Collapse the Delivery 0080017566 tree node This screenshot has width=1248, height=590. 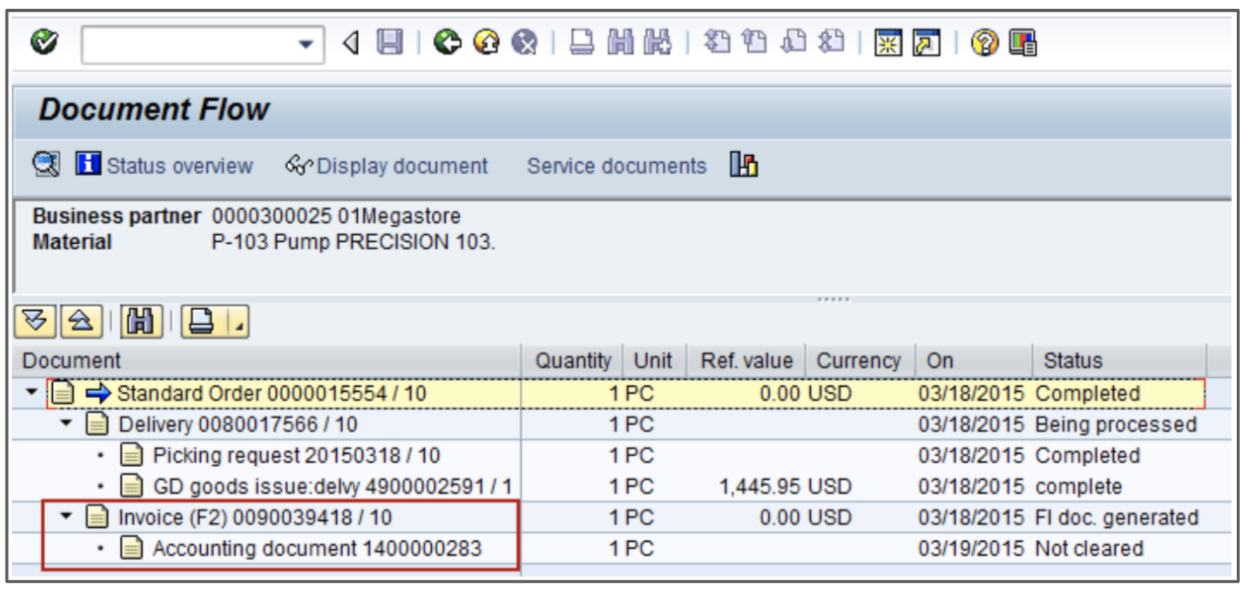tap(66, 425)
